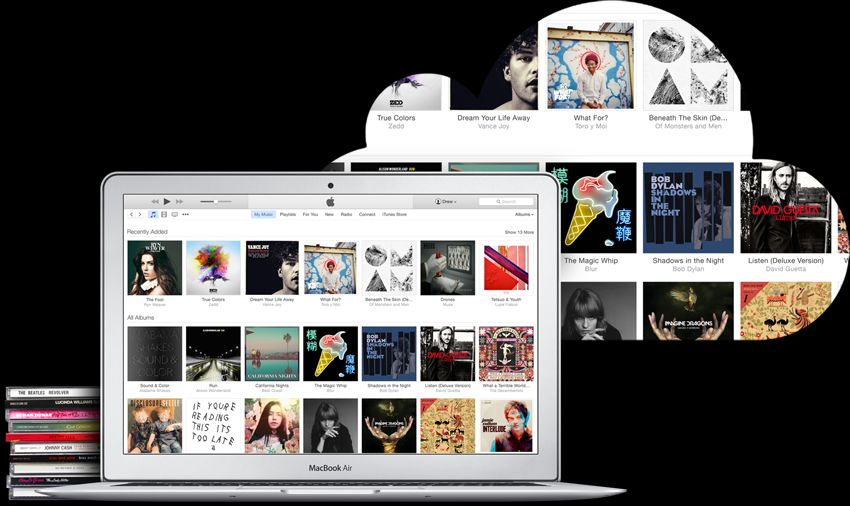The width and height of the screenshot is (850, 506).
Task: Focus the iTunes Search field
Action: coord(506,201)
